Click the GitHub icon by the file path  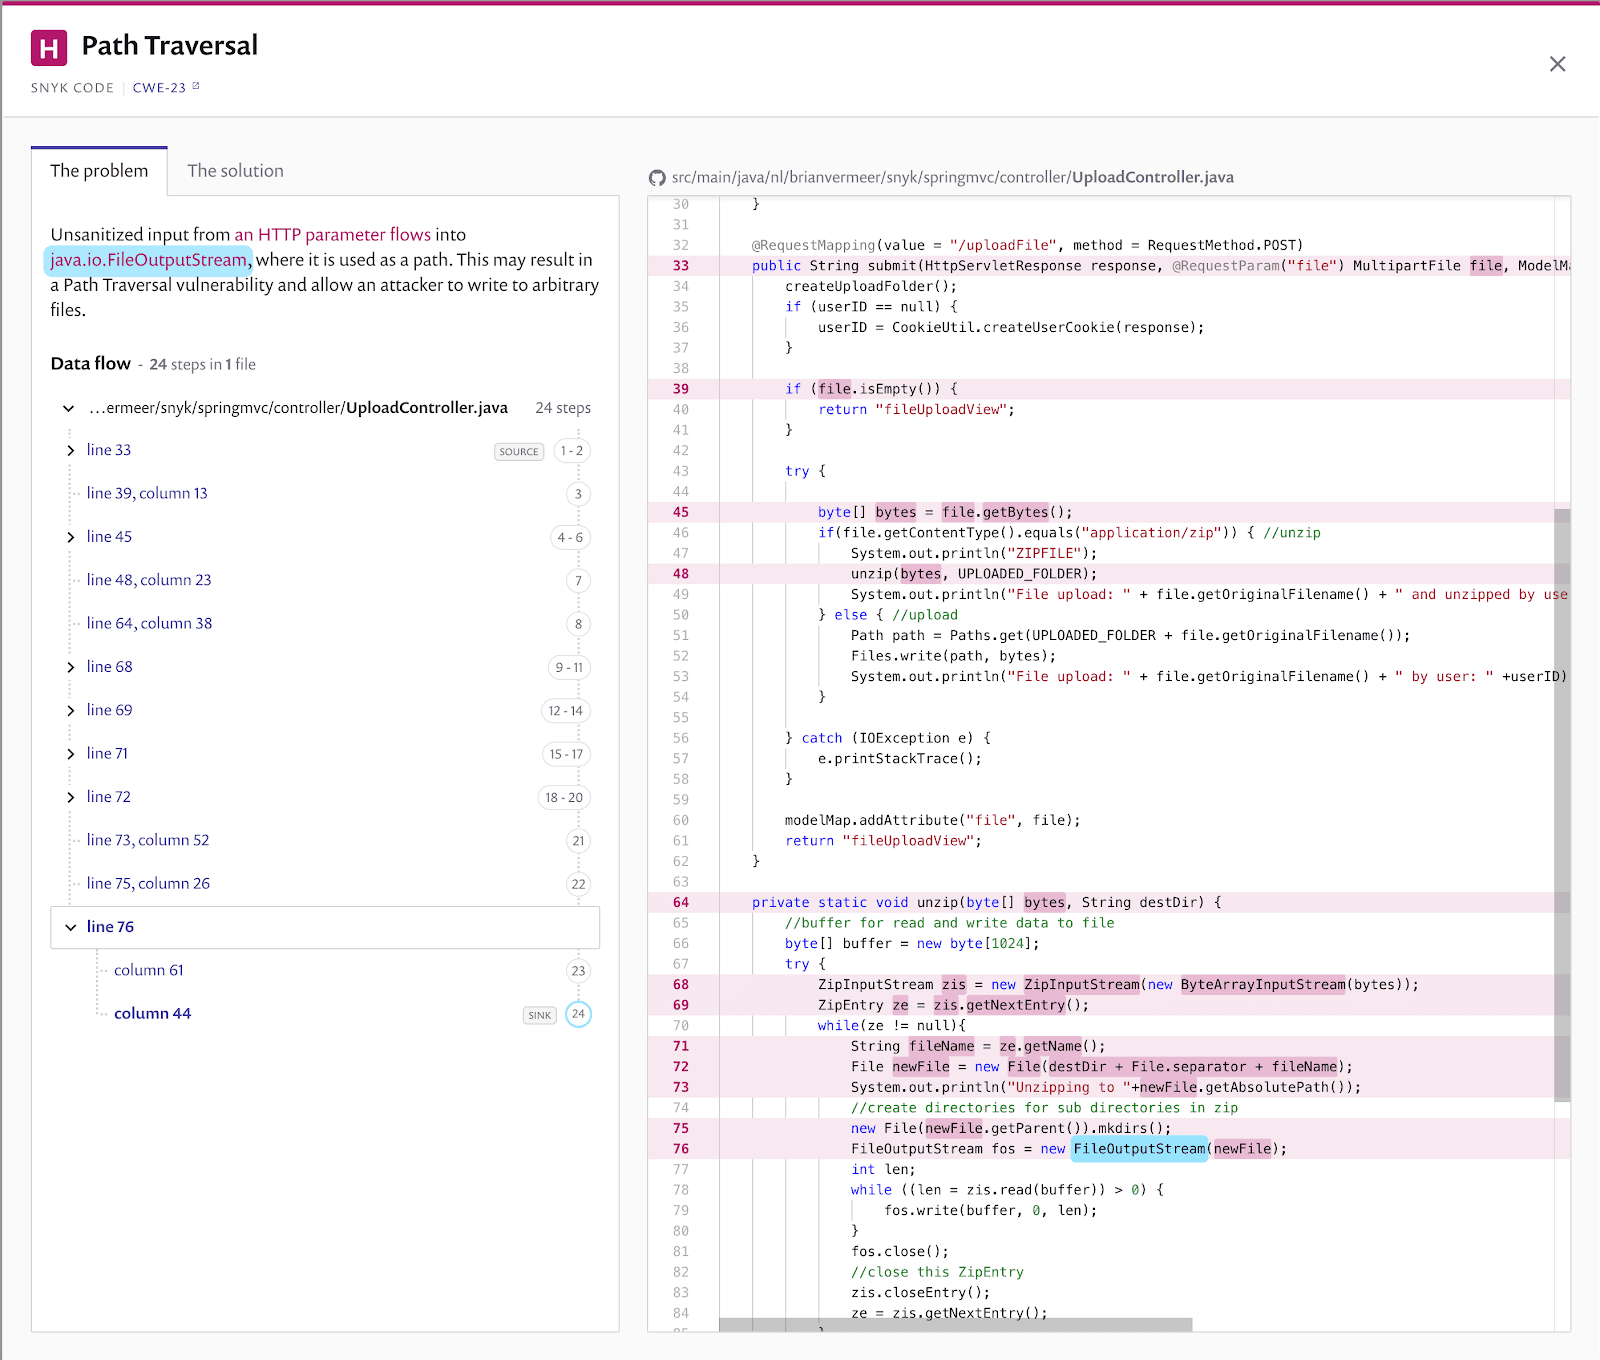tap(657, 178)
